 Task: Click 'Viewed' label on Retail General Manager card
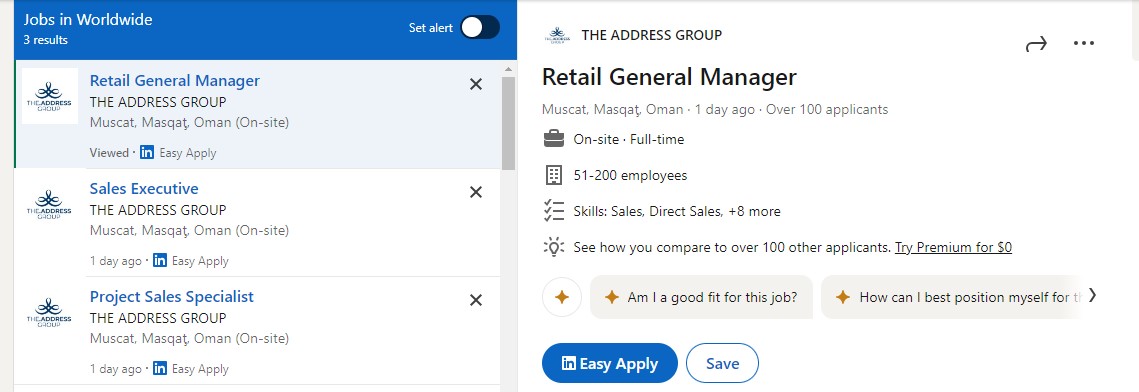point(108,152)
